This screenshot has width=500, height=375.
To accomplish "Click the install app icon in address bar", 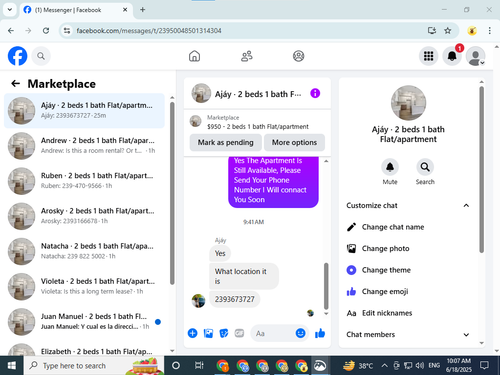I will pos(432,31).
